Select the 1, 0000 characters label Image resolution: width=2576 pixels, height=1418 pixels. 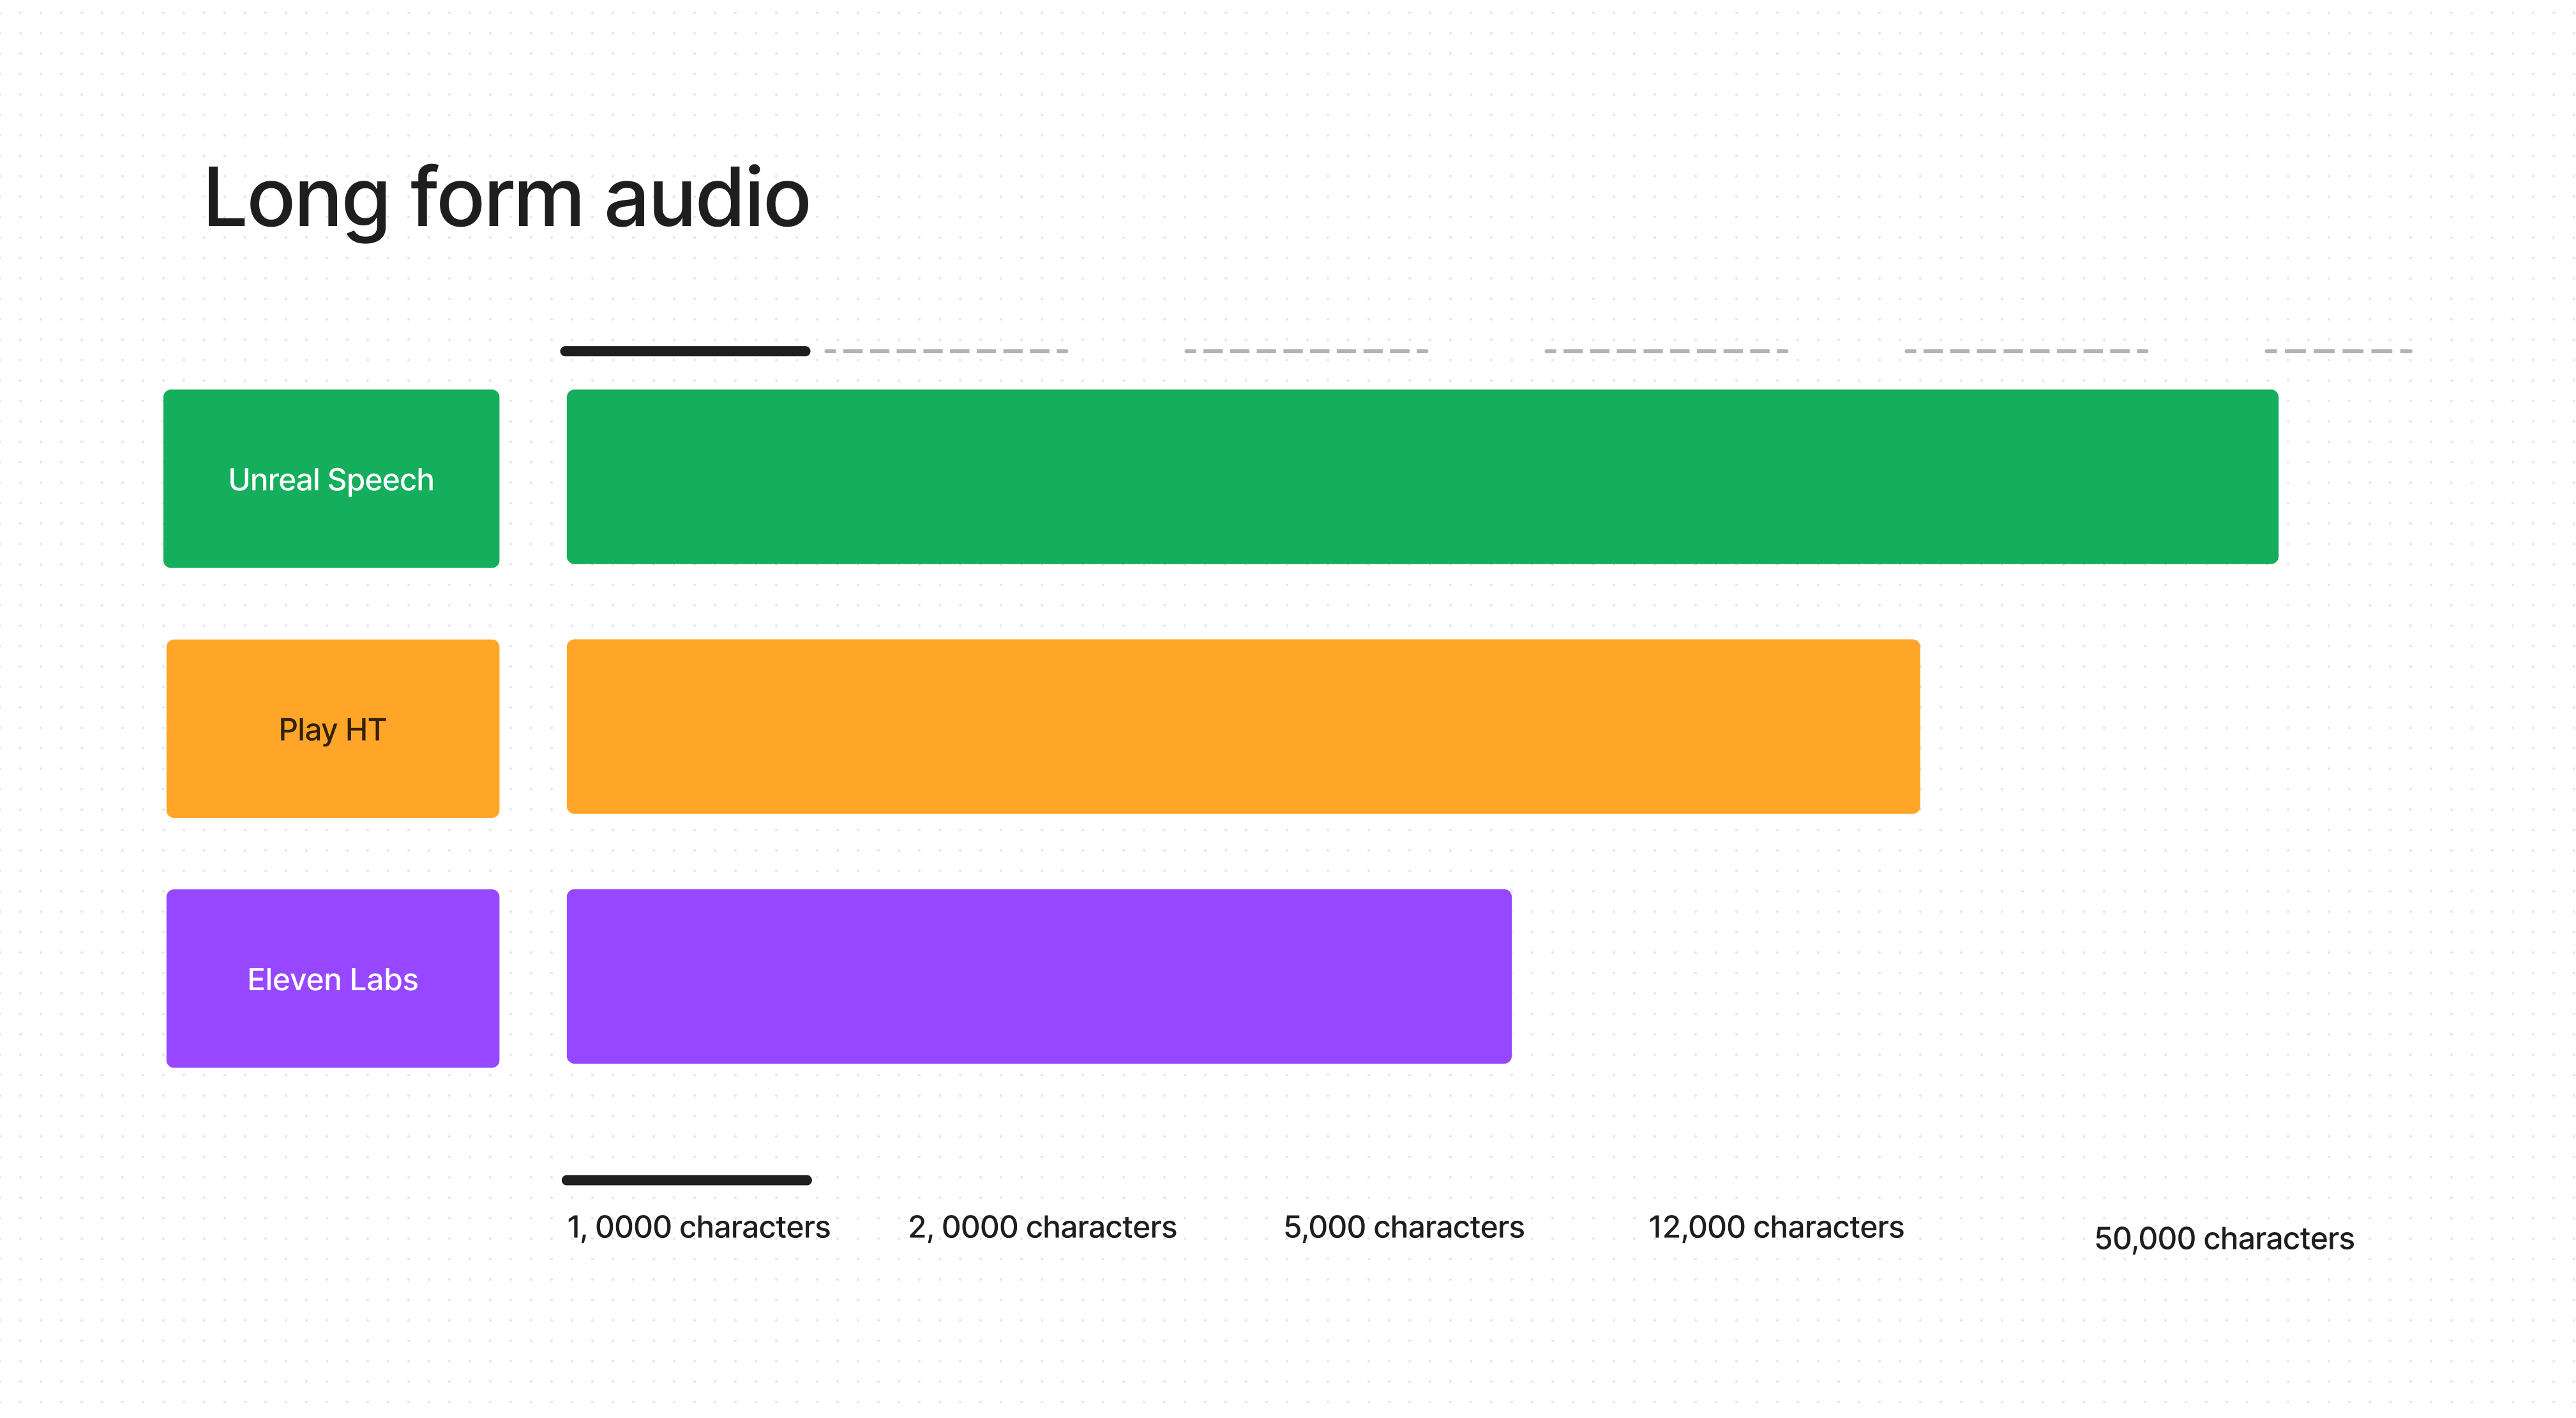click(x=698, y=1227)
